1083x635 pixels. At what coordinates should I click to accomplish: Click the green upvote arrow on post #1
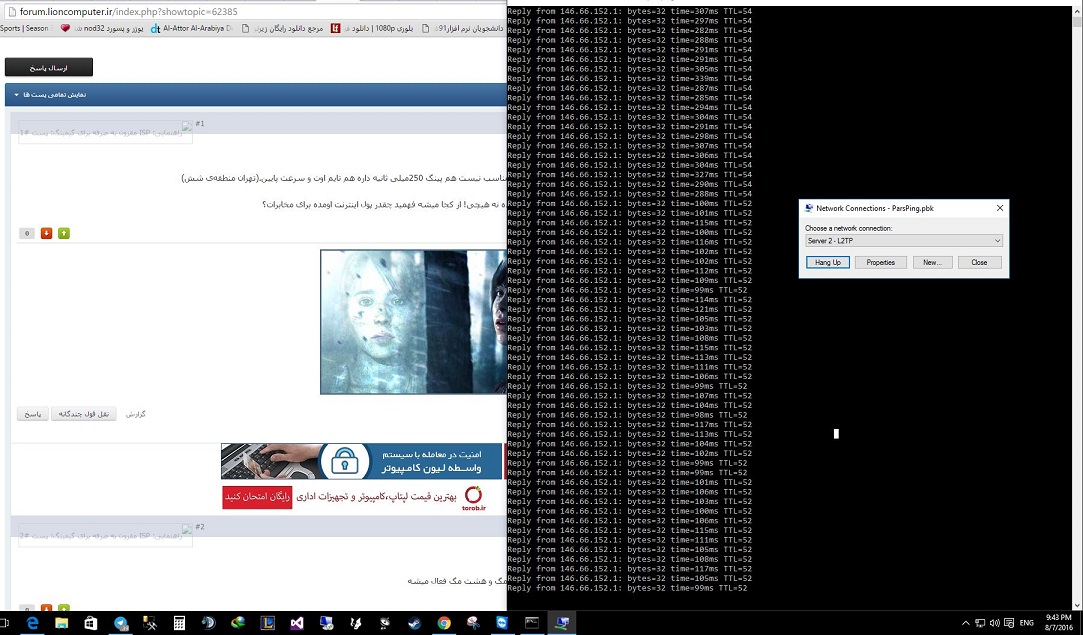tap(64, 233)
